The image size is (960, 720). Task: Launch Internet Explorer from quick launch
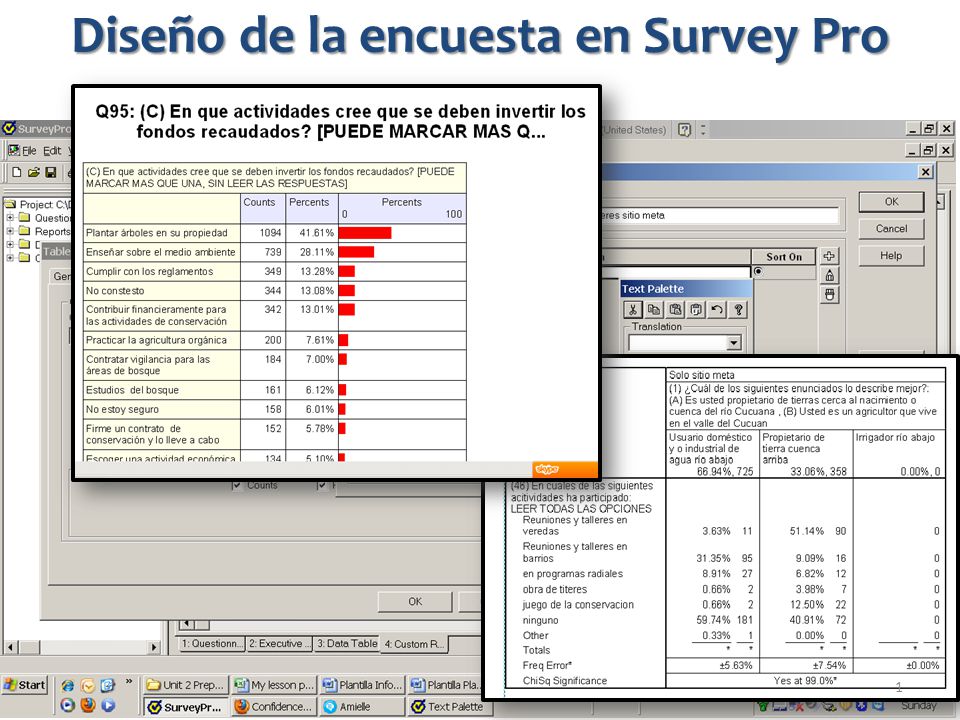point(67,685)
